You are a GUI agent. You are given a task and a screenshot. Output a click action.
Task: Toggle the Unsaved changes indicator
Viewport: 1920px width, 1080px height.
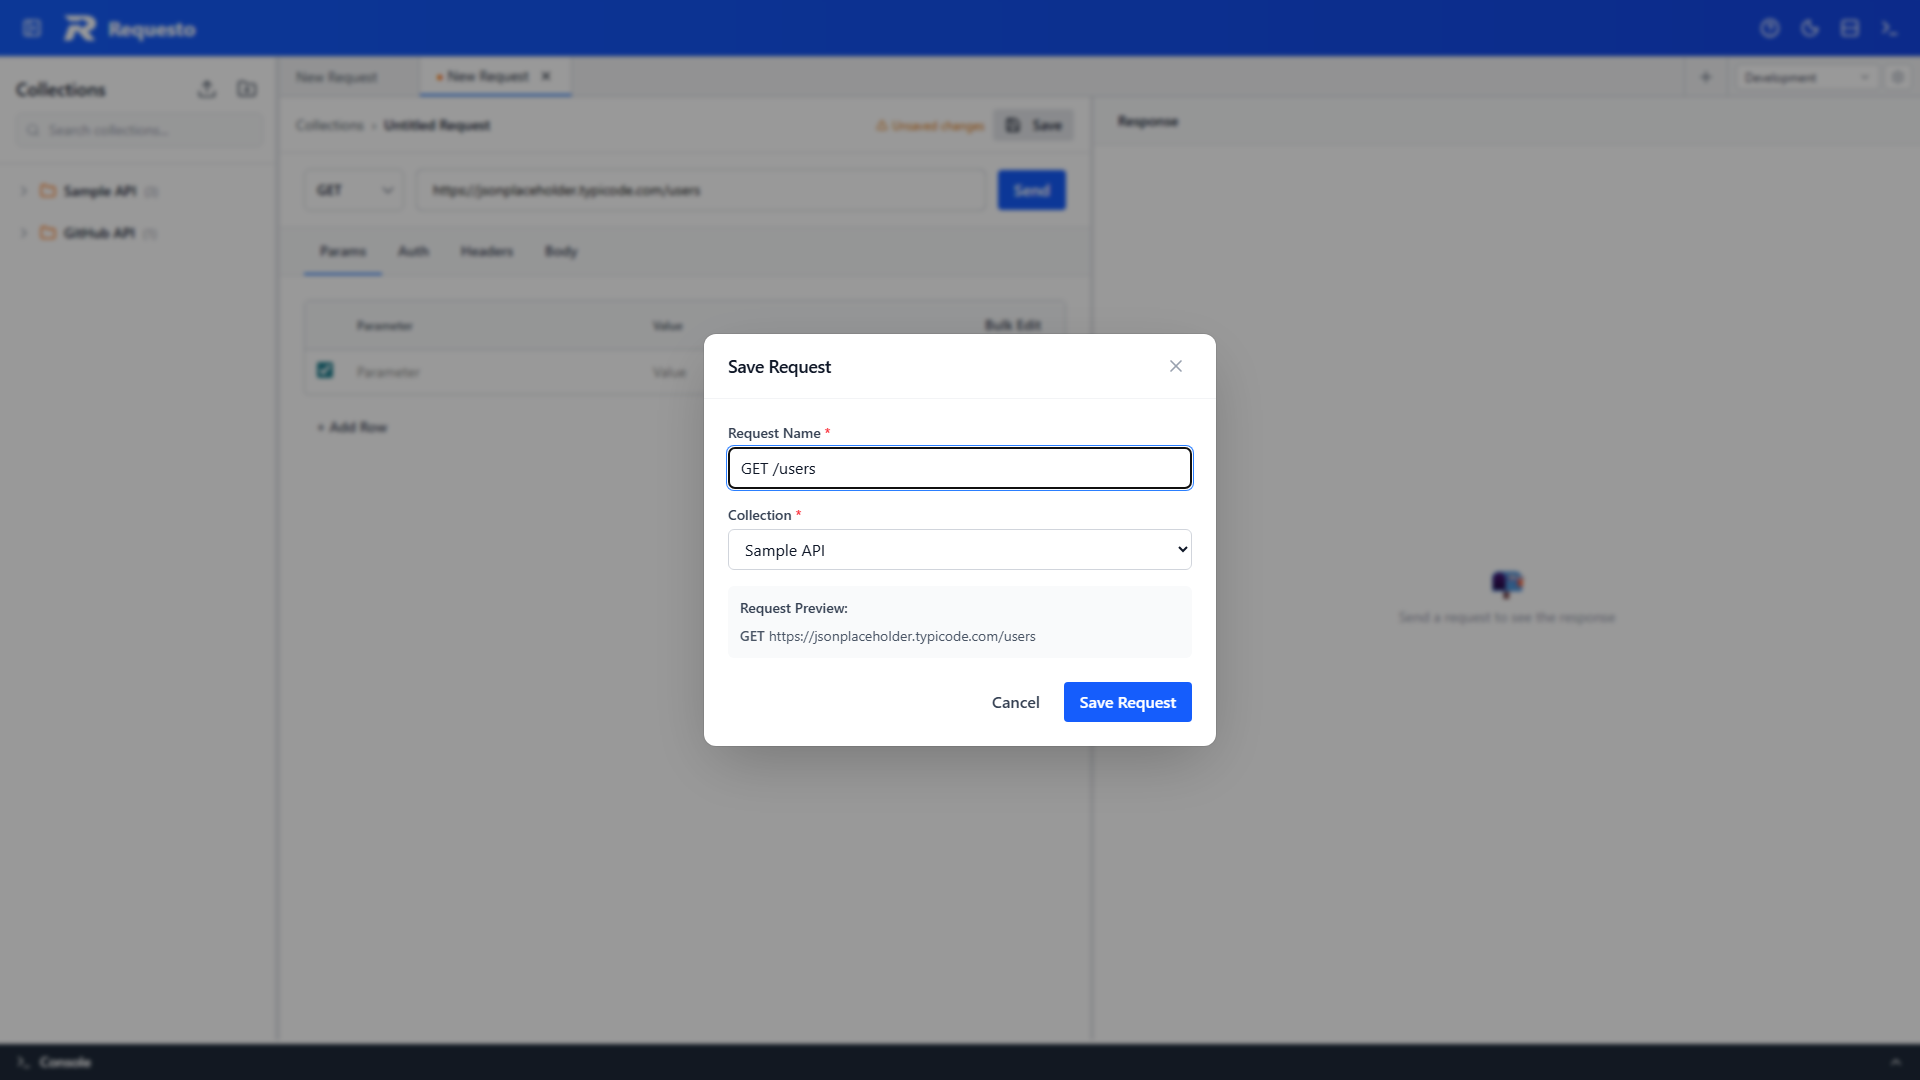(928, 126)
